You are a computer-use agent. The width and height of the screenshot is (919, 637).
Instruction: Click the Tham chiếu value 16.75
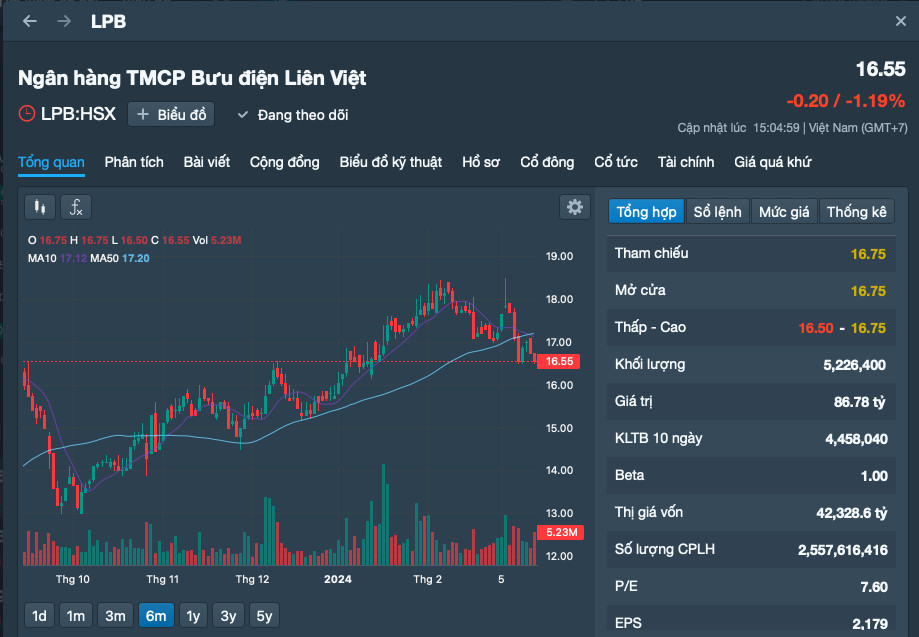pos(868,254)
